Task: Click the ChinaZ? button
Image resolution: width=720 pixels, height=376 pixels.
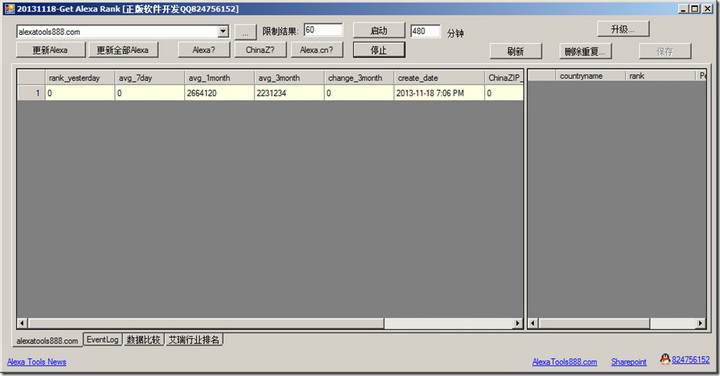Action: click(x=260, y=50)
